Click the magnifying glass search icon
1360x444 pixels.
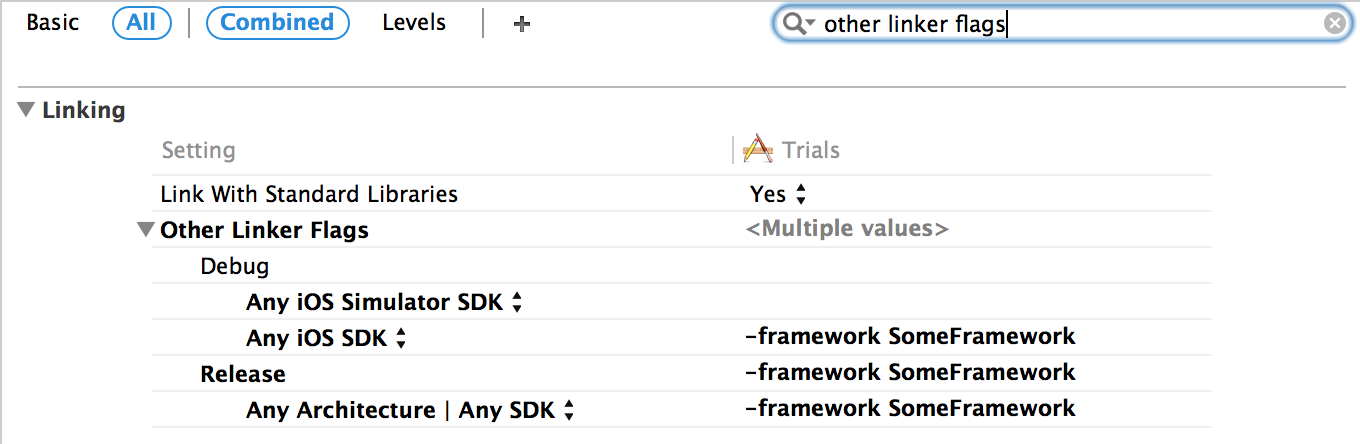pos(797,24)
